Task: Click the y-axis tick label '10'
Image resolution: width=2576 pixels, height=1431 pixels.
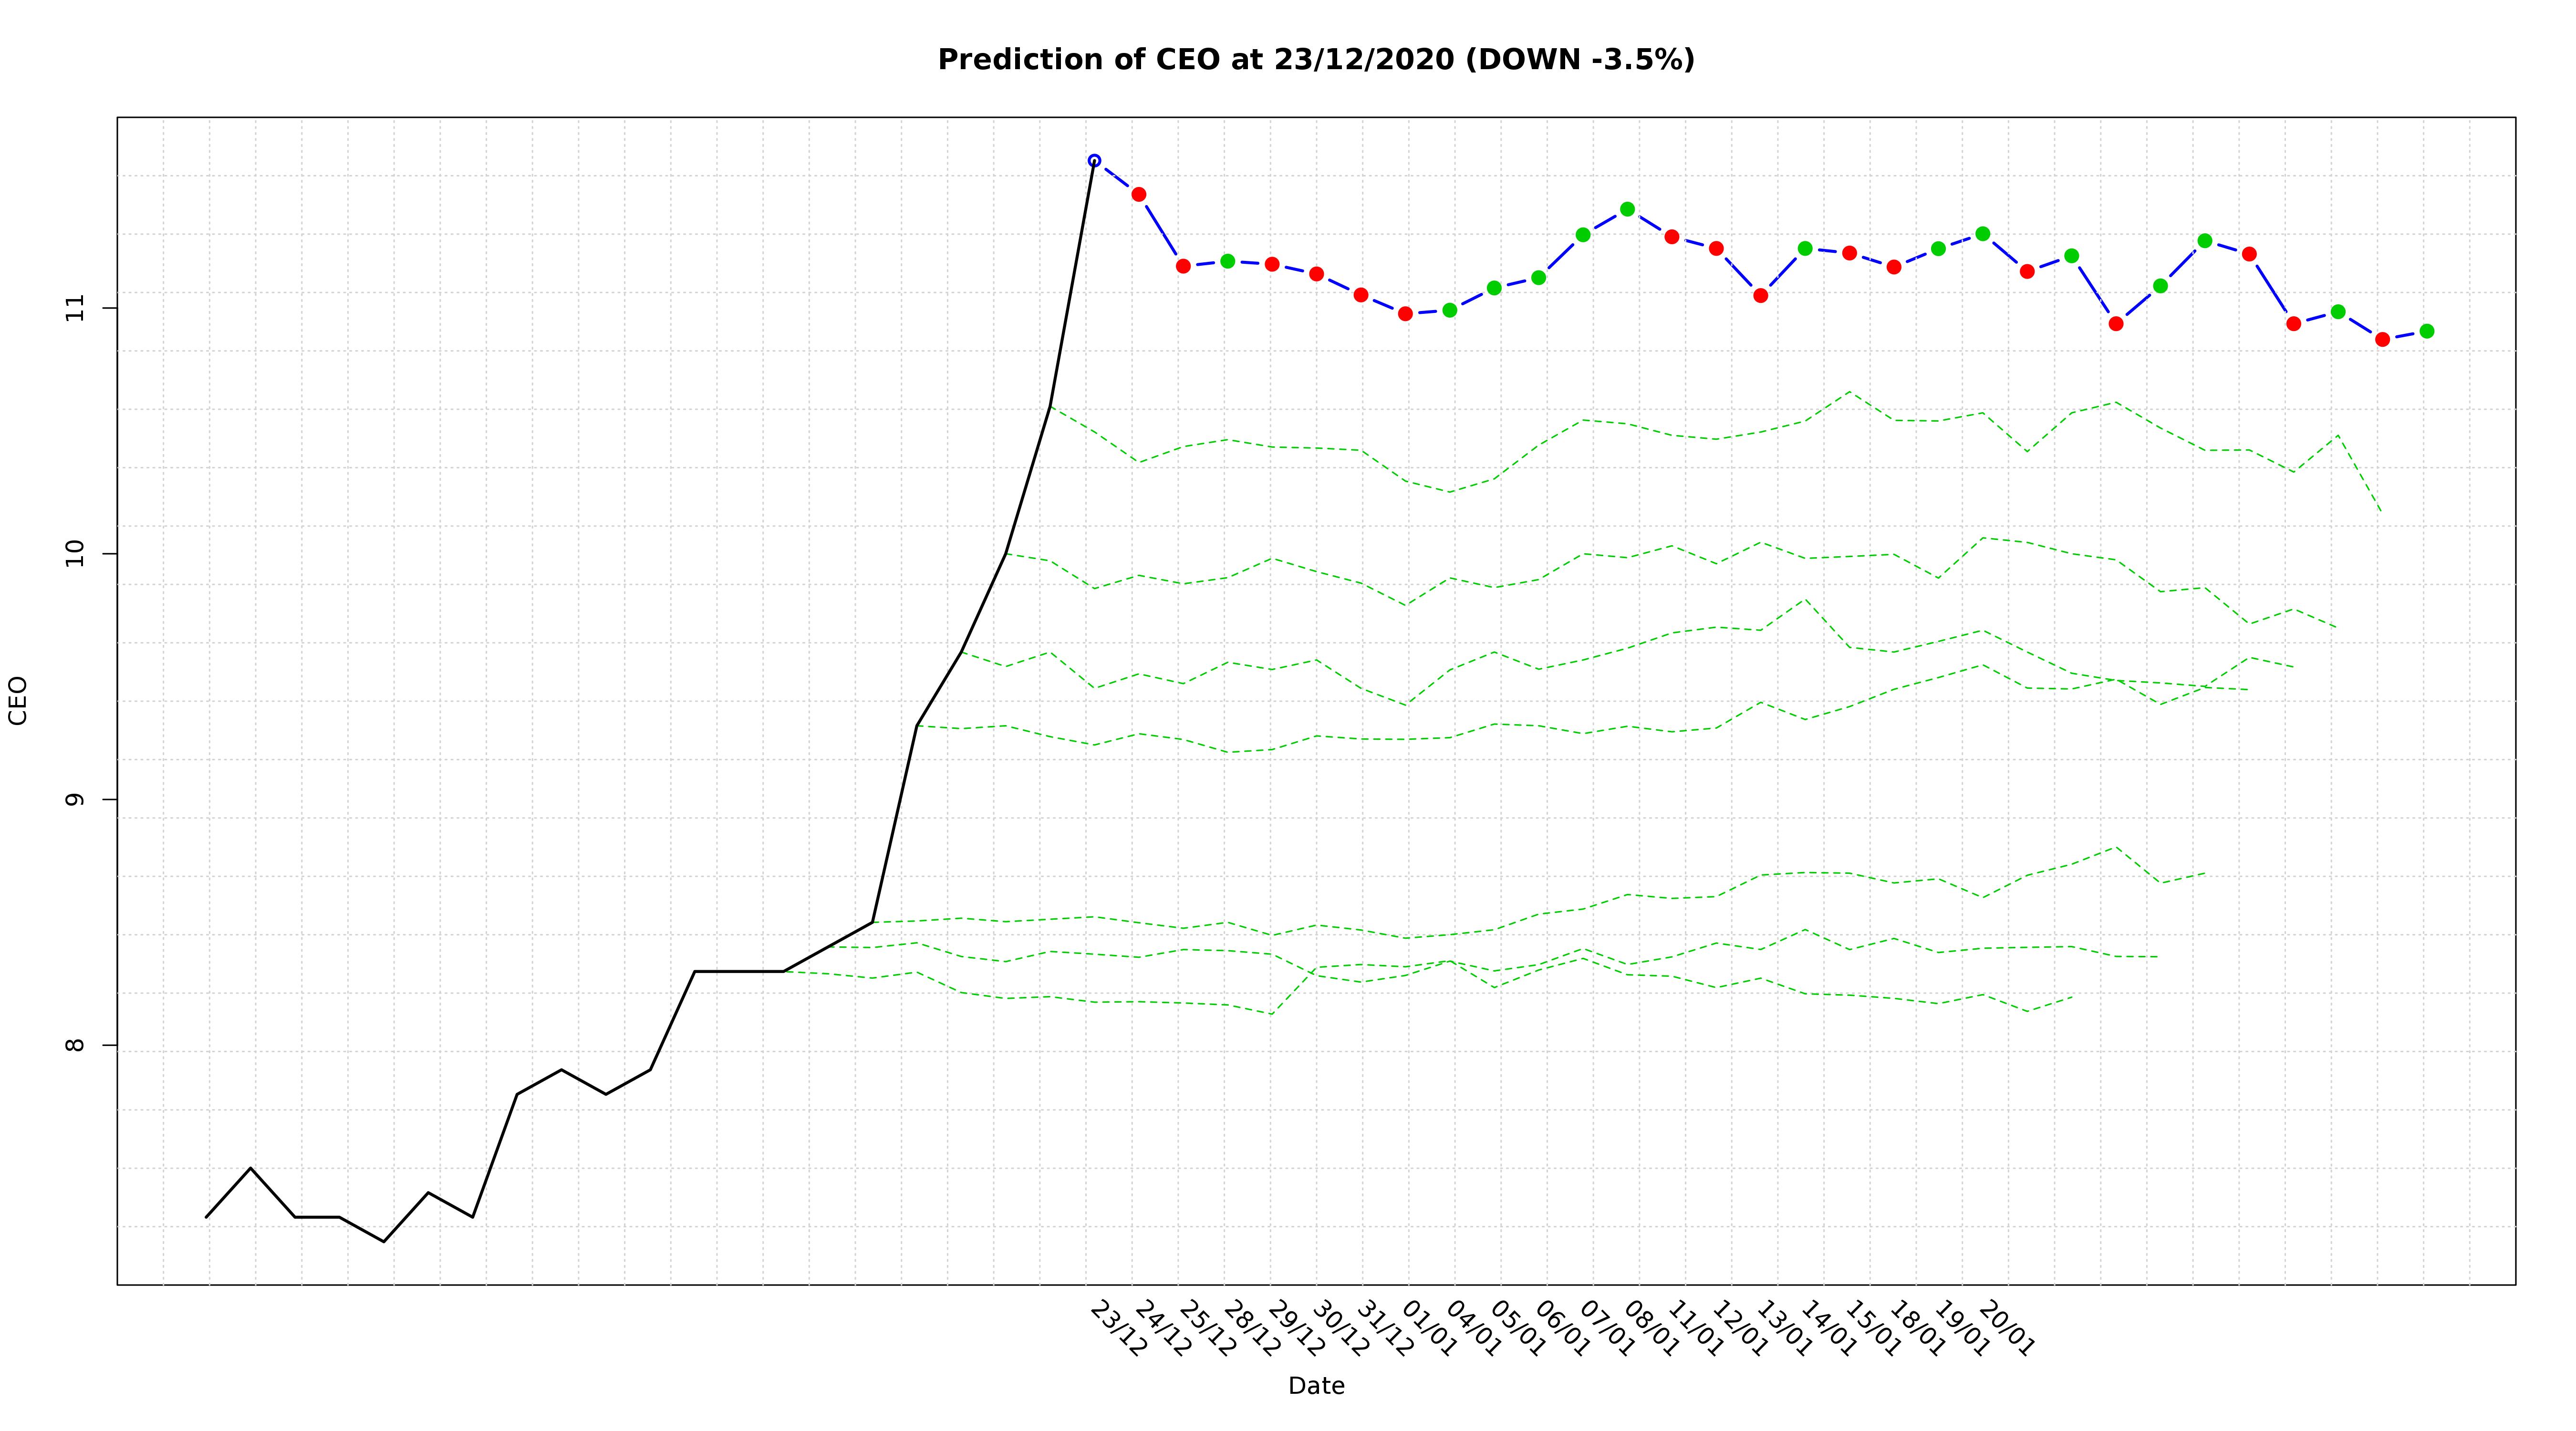Action: click(76, 553)
